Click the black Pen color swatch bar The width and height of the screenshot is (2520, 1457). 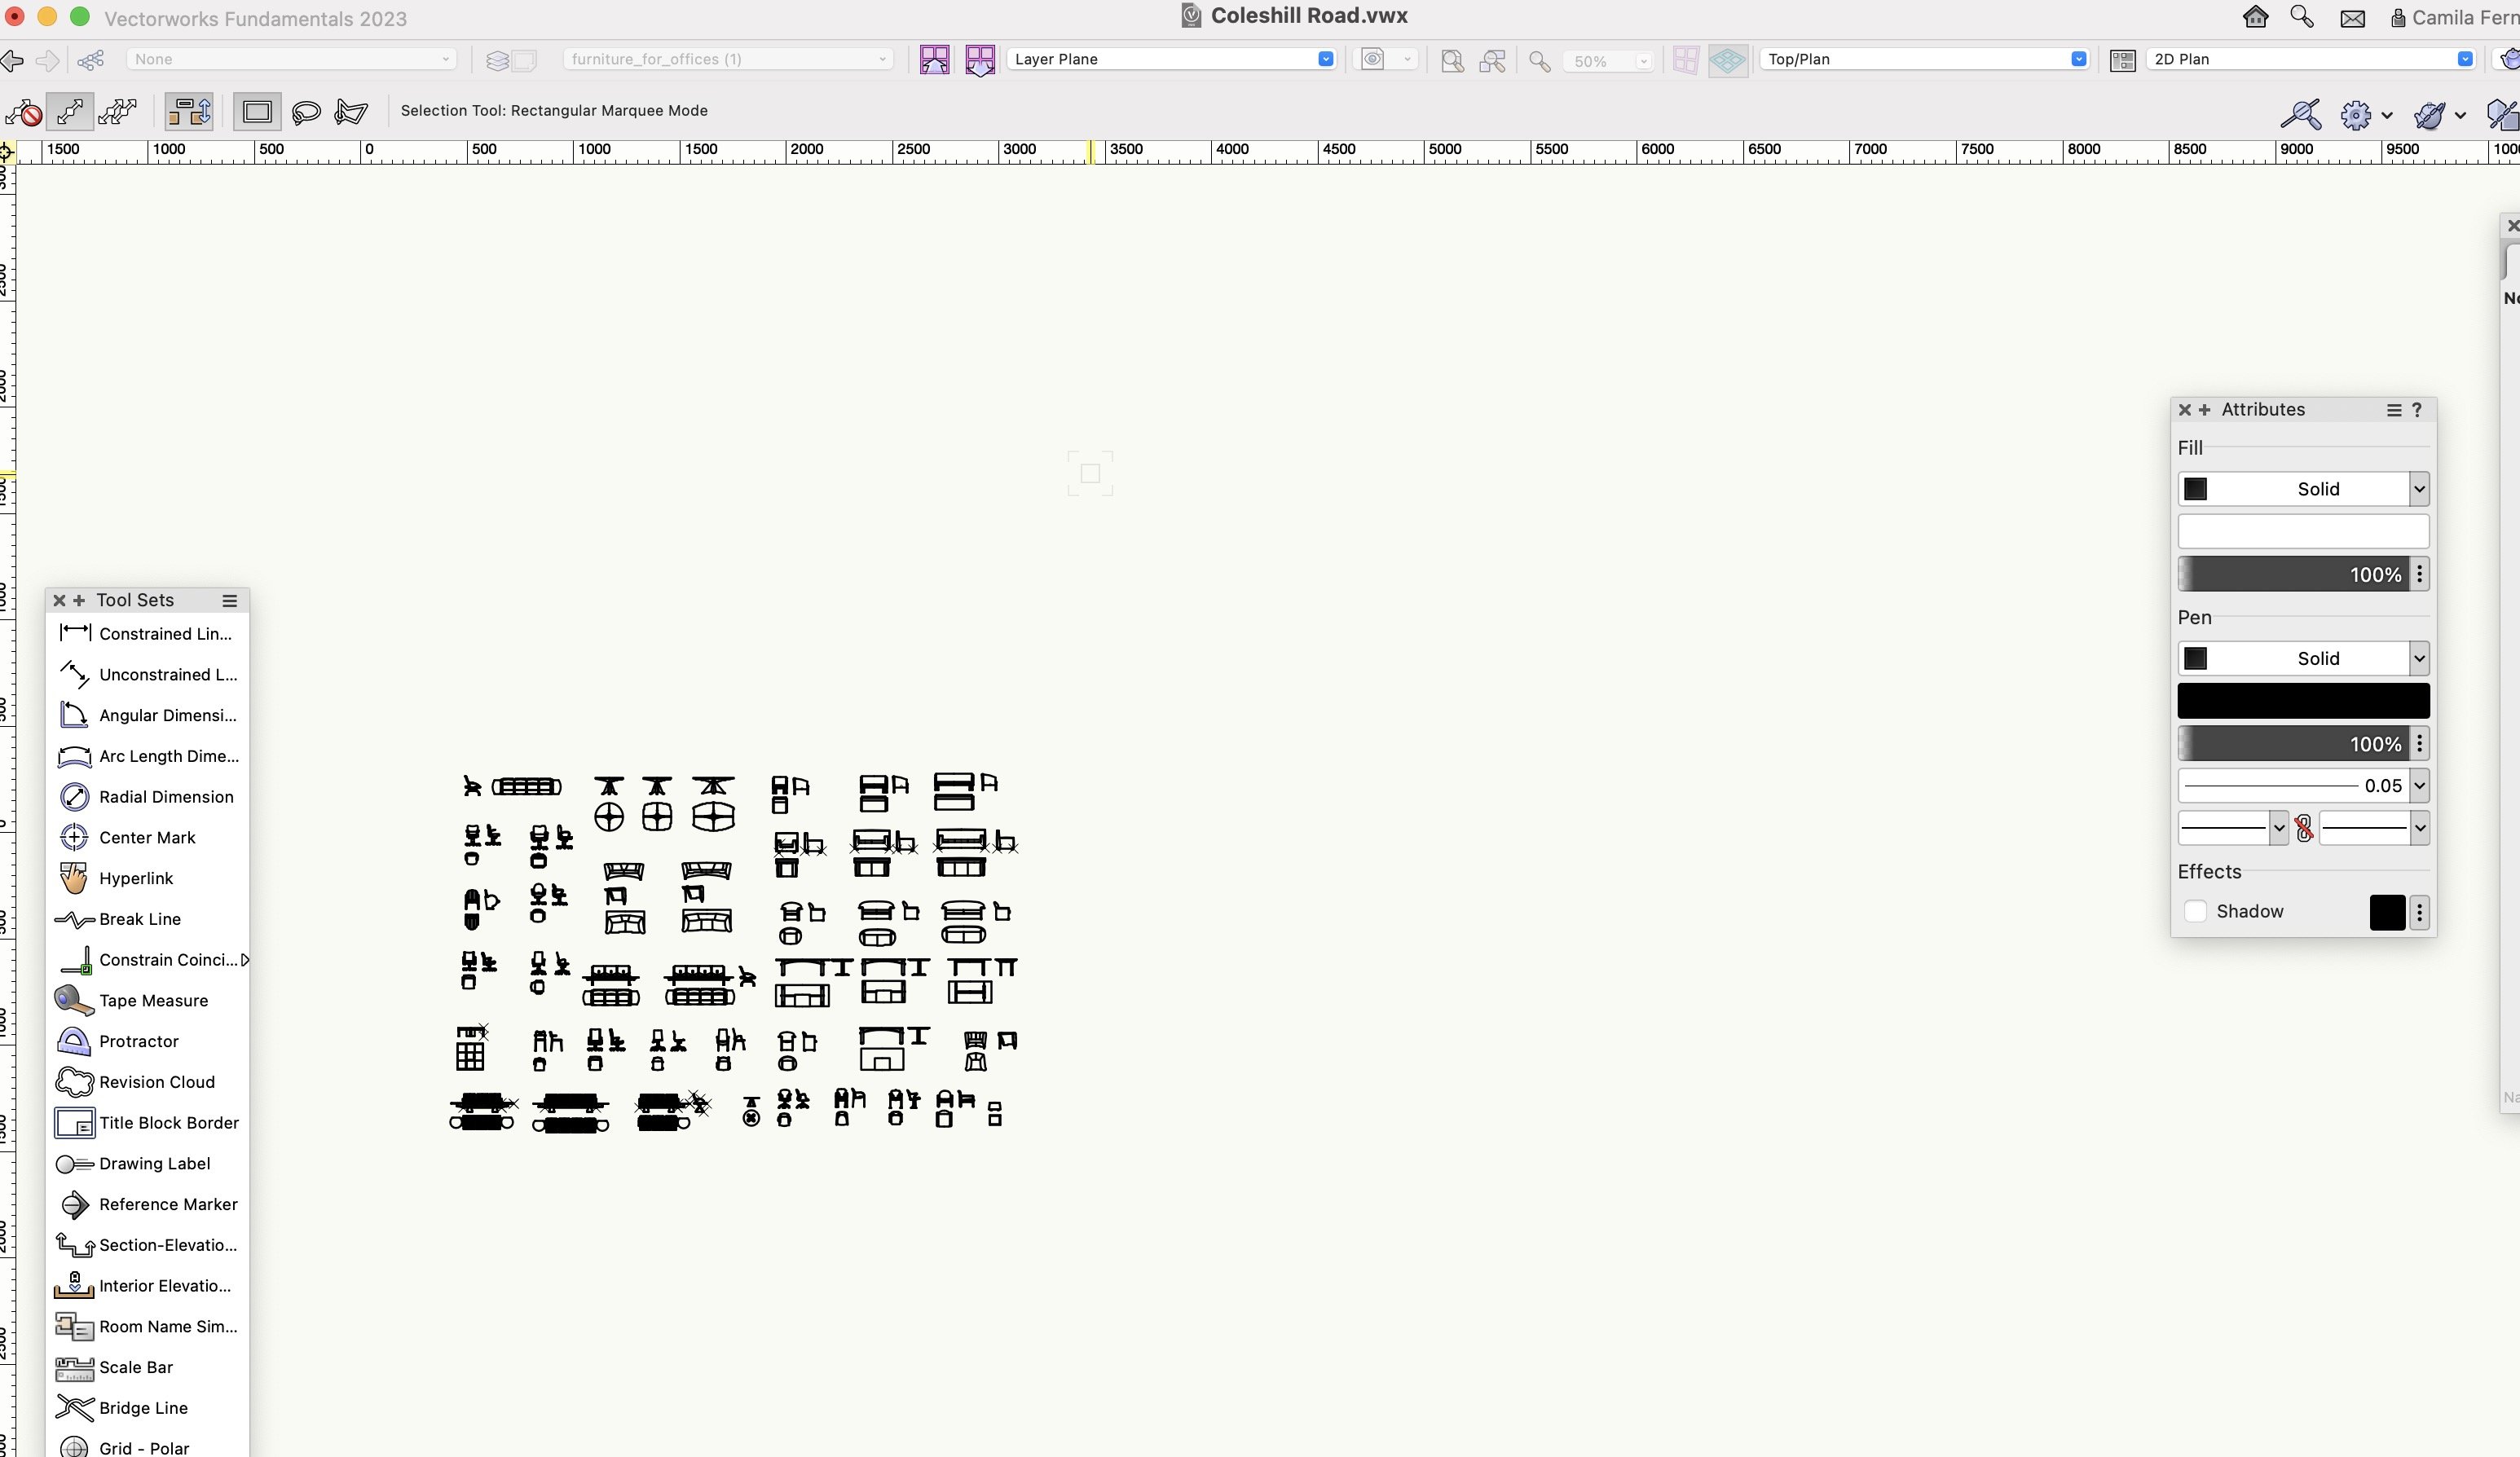tap(2302, 700)
